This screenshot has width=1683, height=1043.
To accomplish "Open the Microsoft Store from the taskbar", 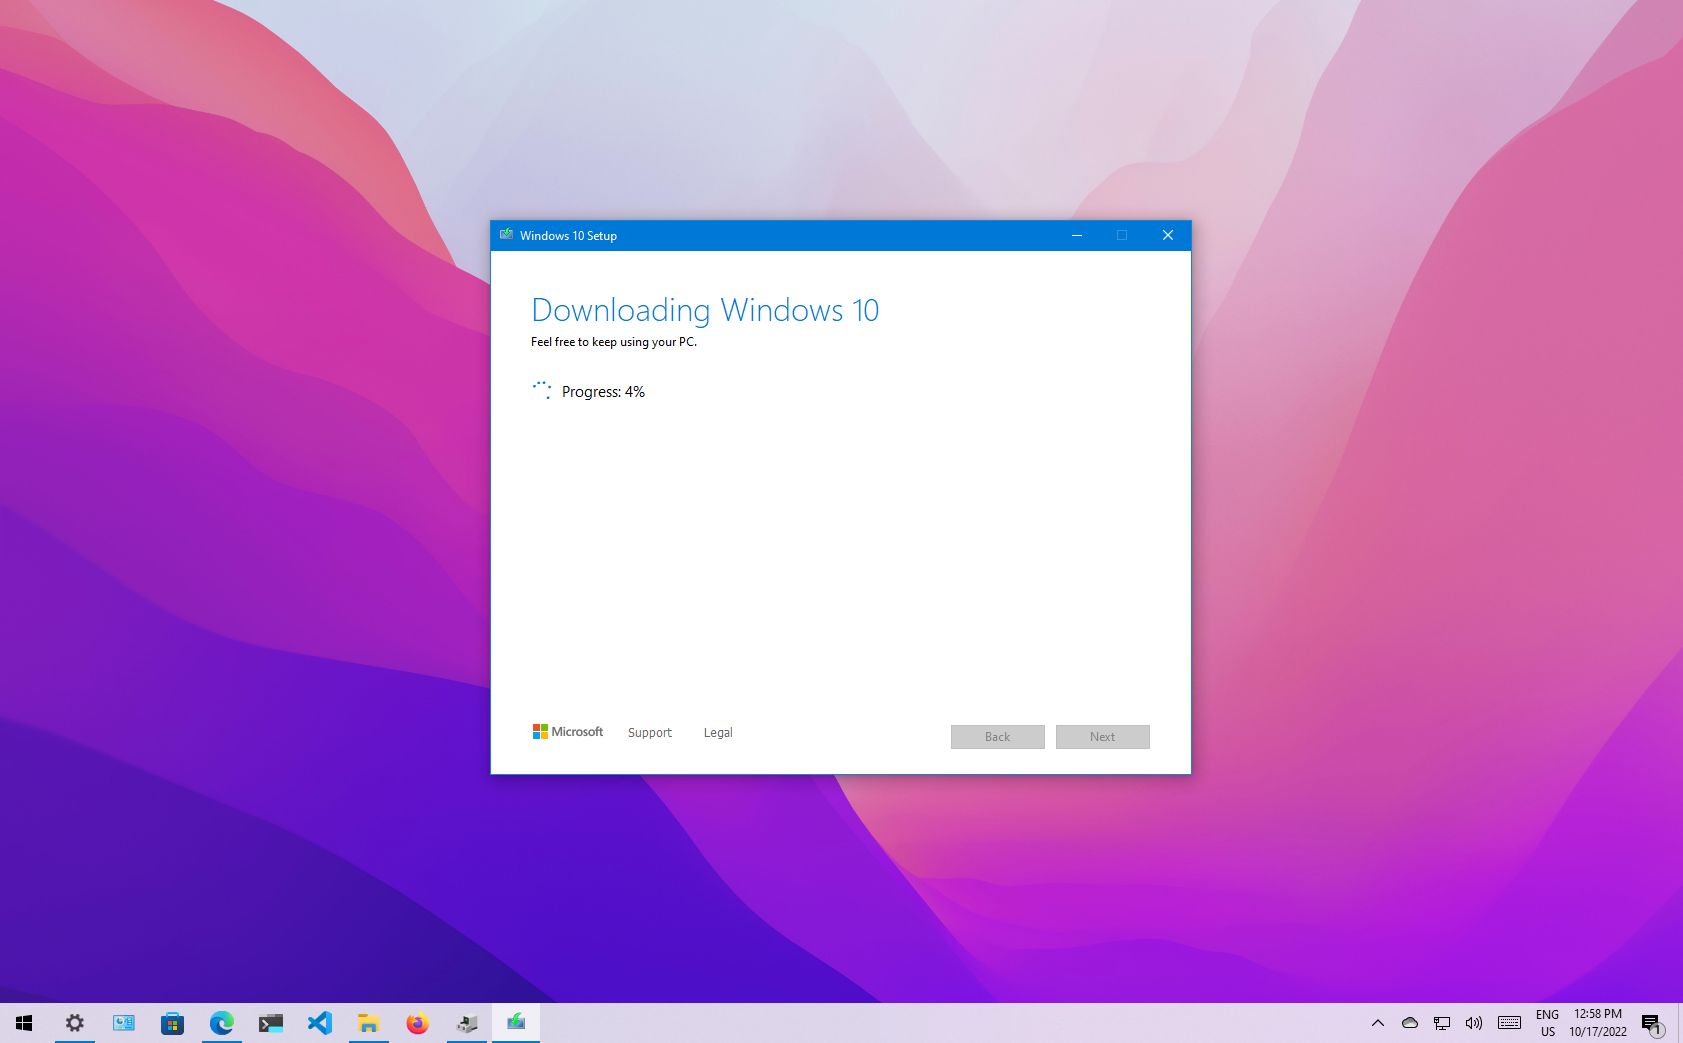I will tap(172, 1022).
